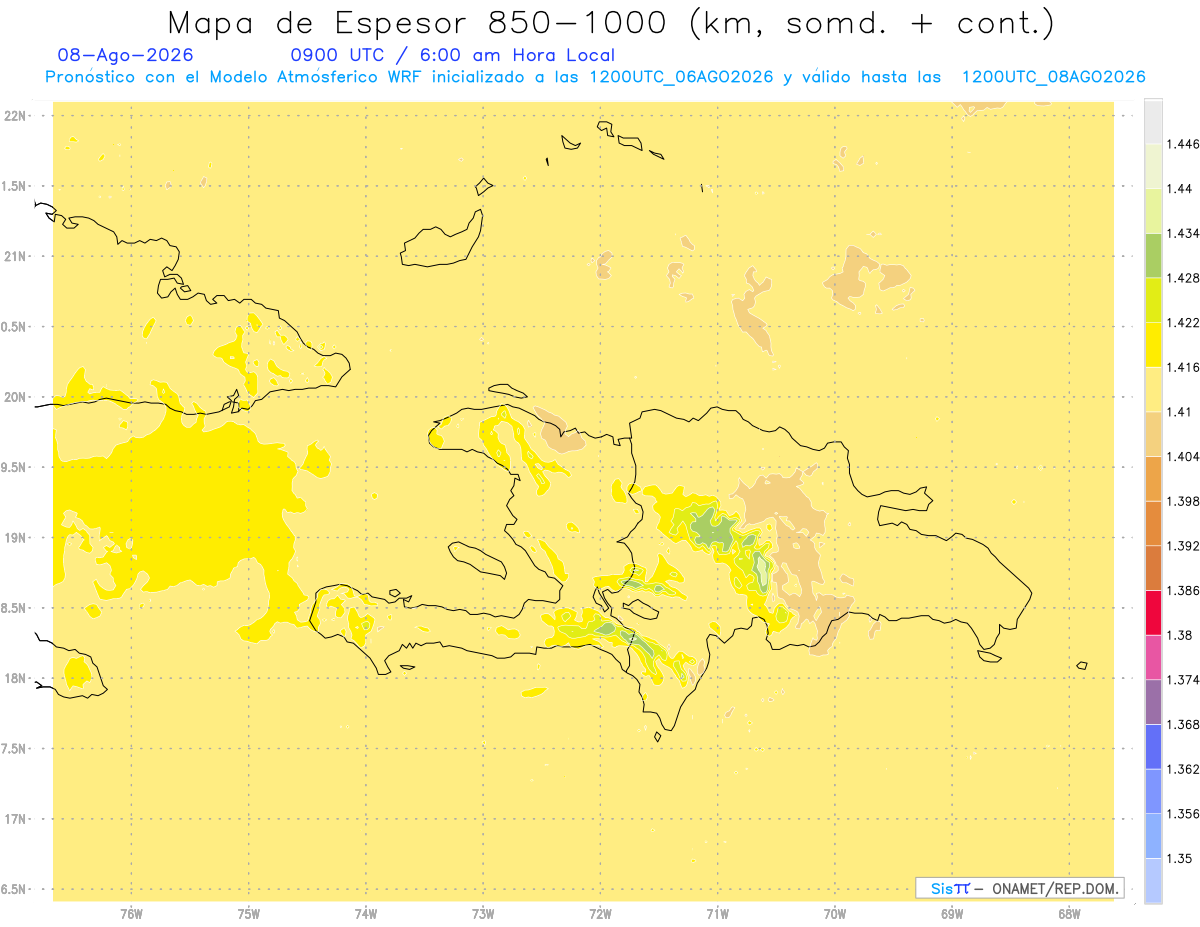The height and width of the screenshot is (927, 1200).
Task: Click the longitude axis label 70W
Action: click(835, 914)
